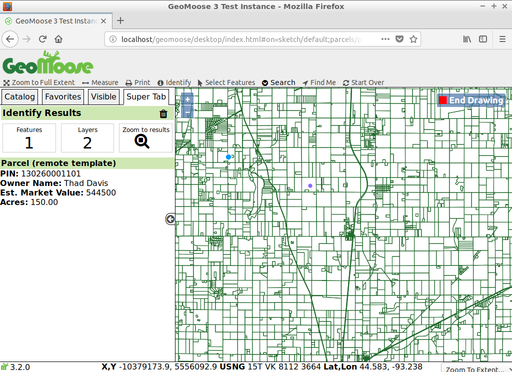This screenshot has width=512, height=372.
Task: Click Find Me to locate position
Action: (x=319, y=82)
